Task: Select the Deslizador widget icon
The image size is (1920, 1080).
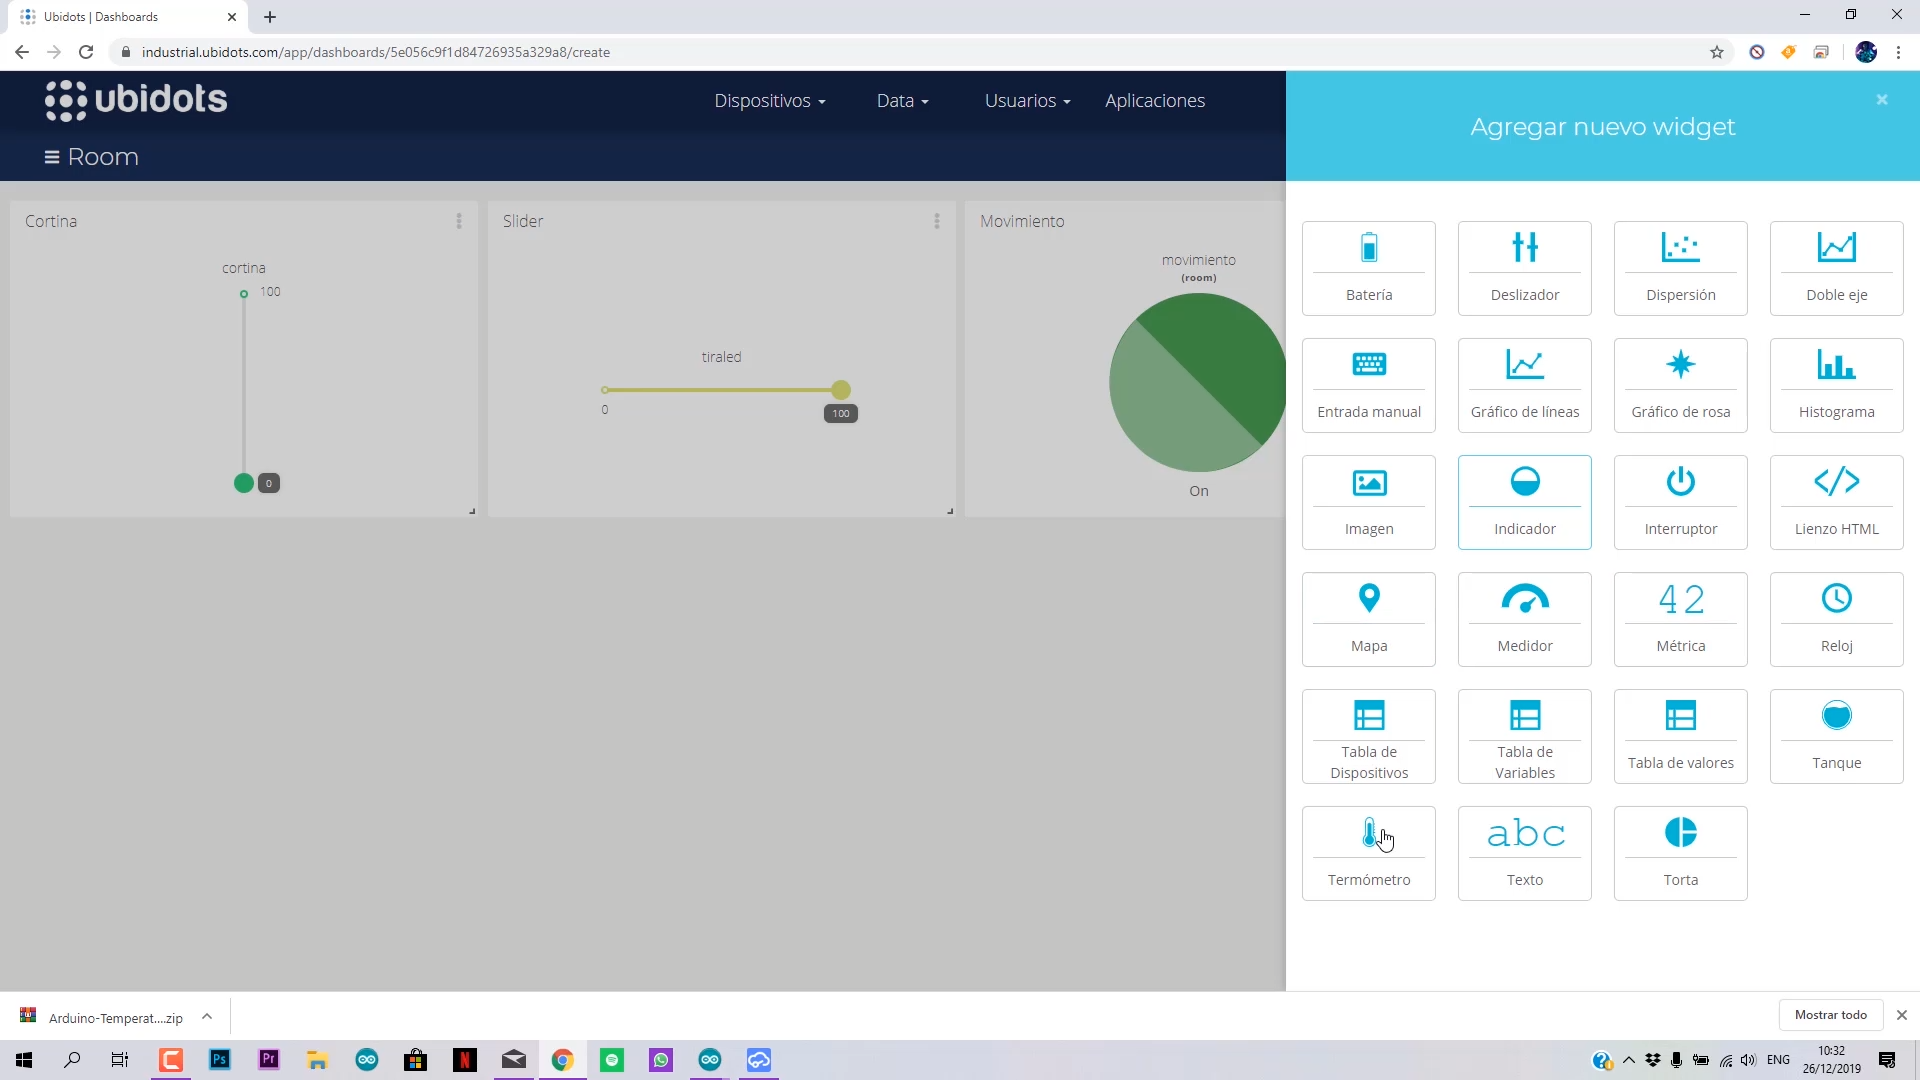Action: point(1524,247)
